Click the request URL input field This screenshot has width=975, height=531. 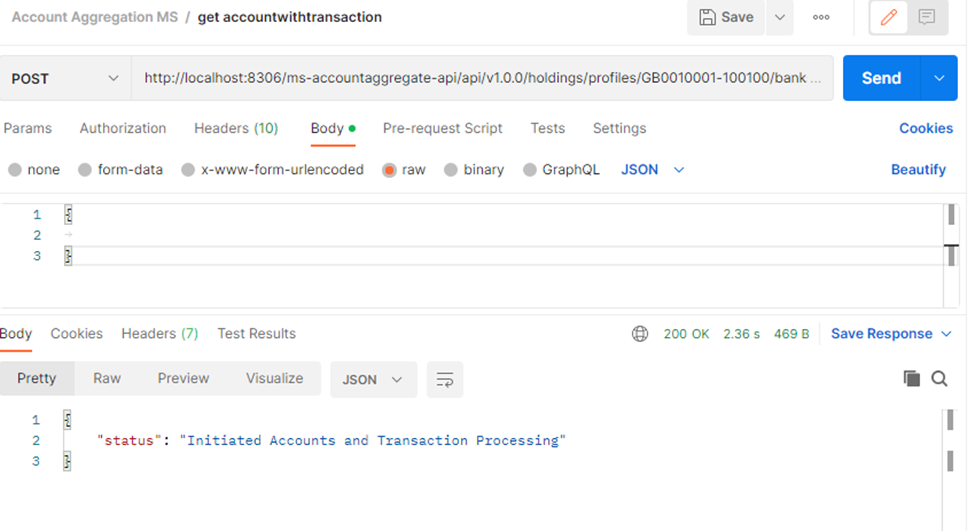tap(482, 78)
